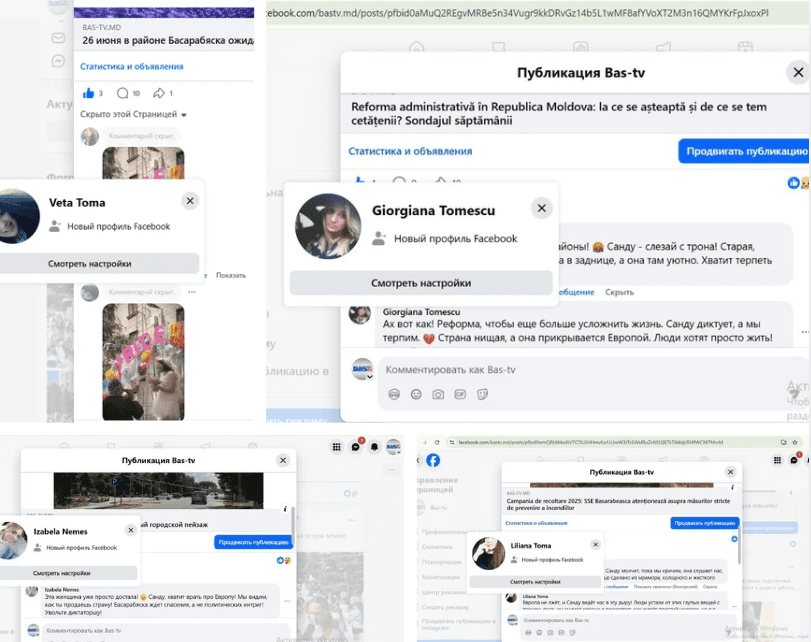
Task: Click the comment field in the Campania de recoltare dialog
Action: 628,620
